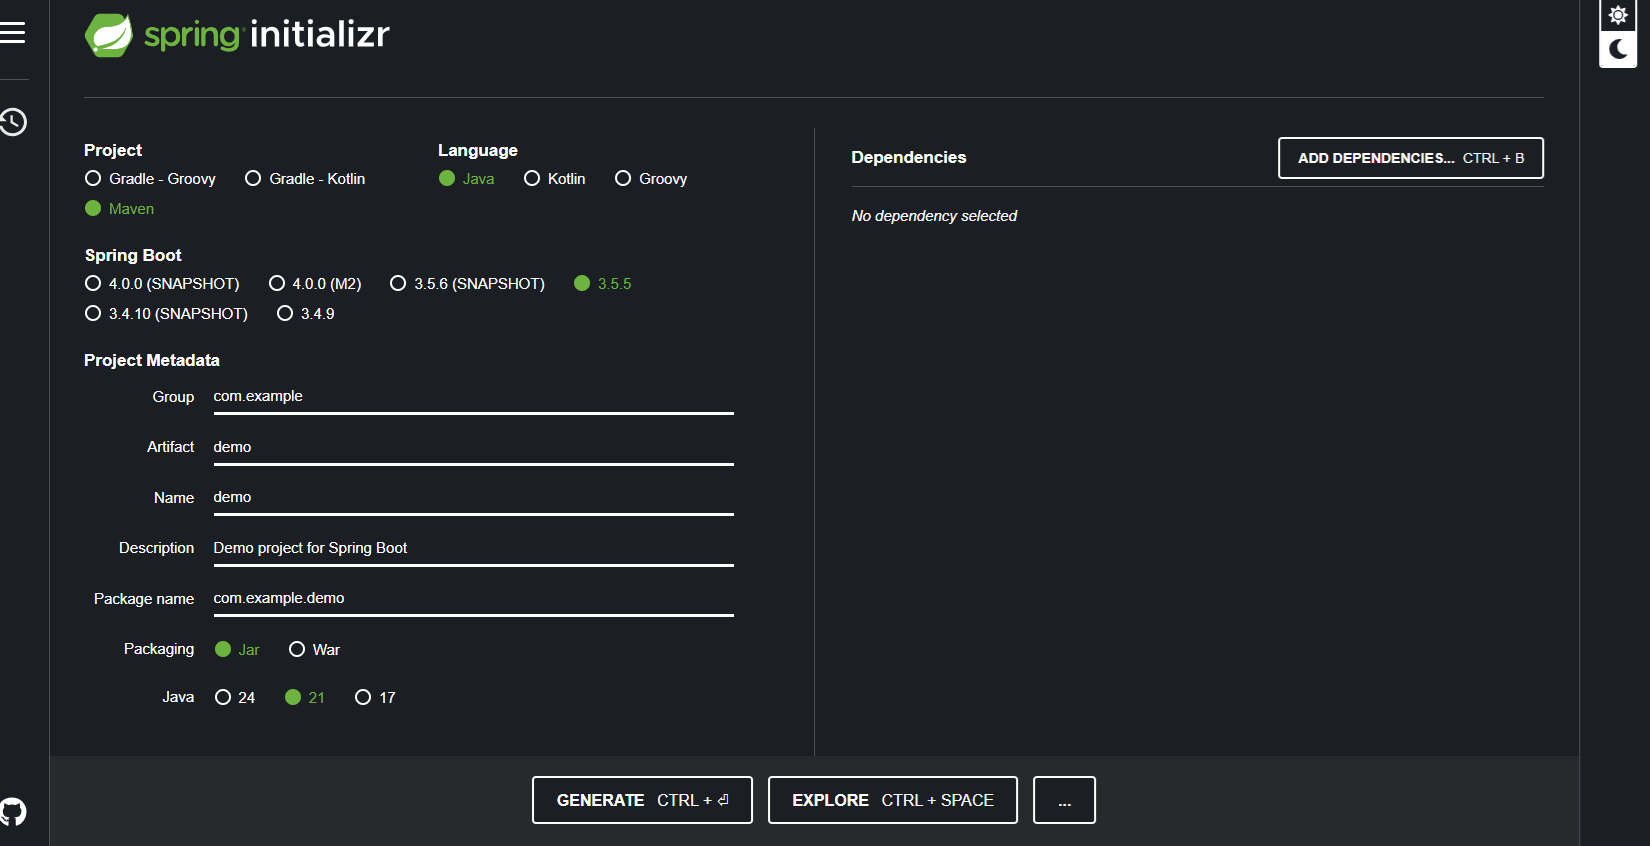Click the Spring Initializr logo
Screen dimensions: 1650x846
point(238,35)
